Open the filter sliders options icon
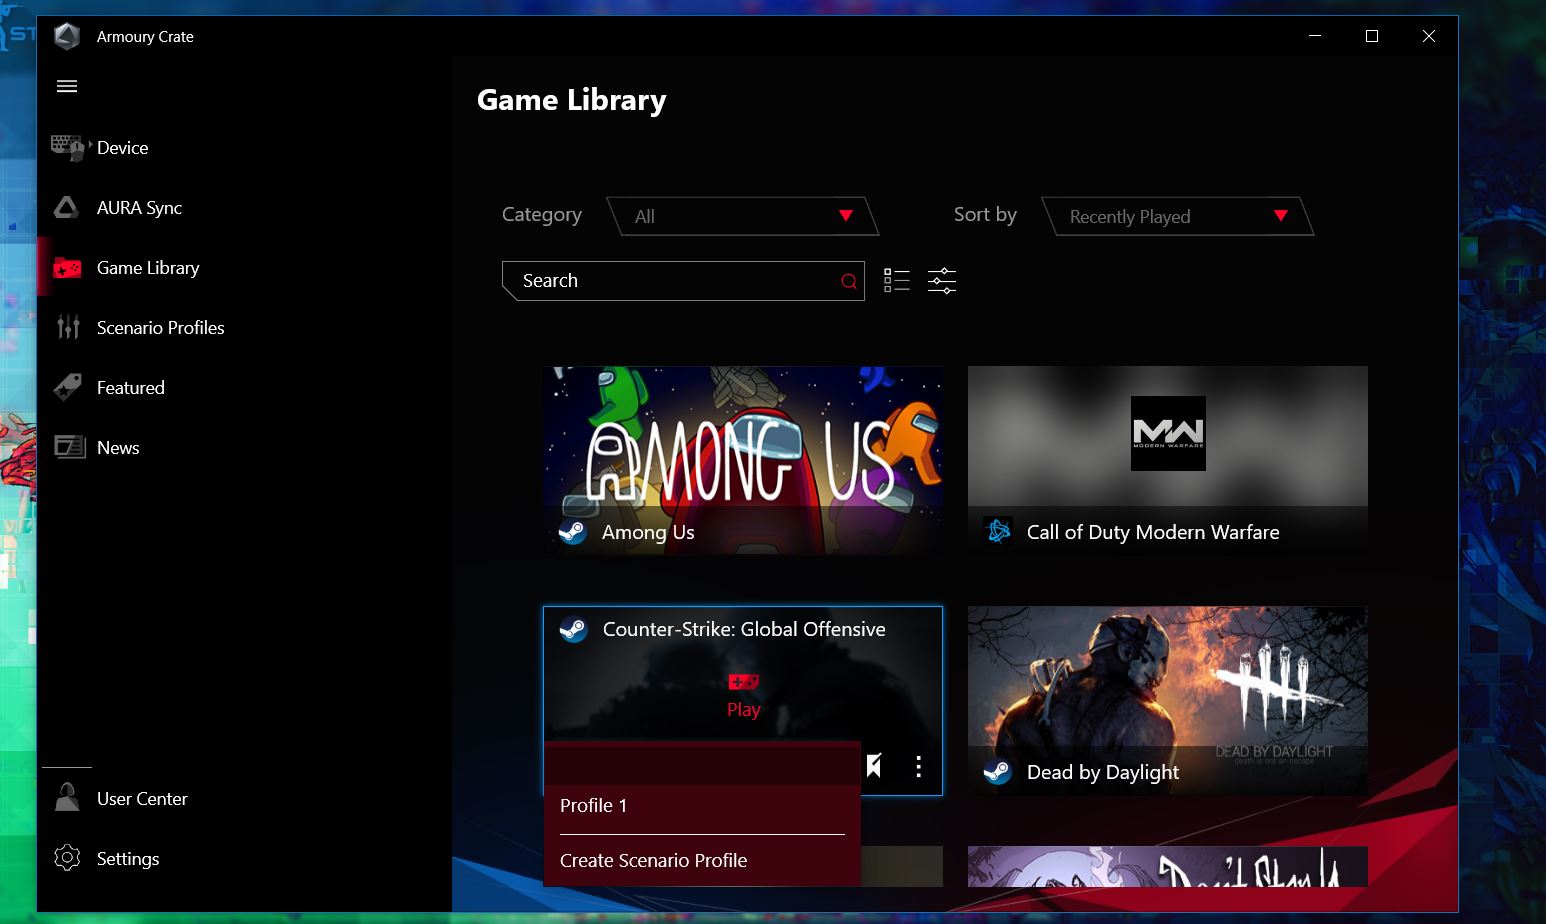 (942, 281)
